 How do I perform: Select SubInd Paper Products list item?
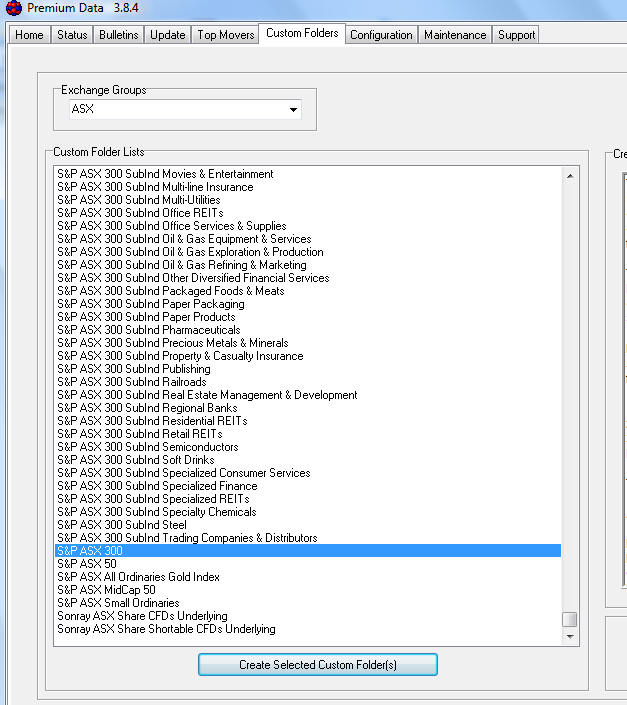(308, 317)
